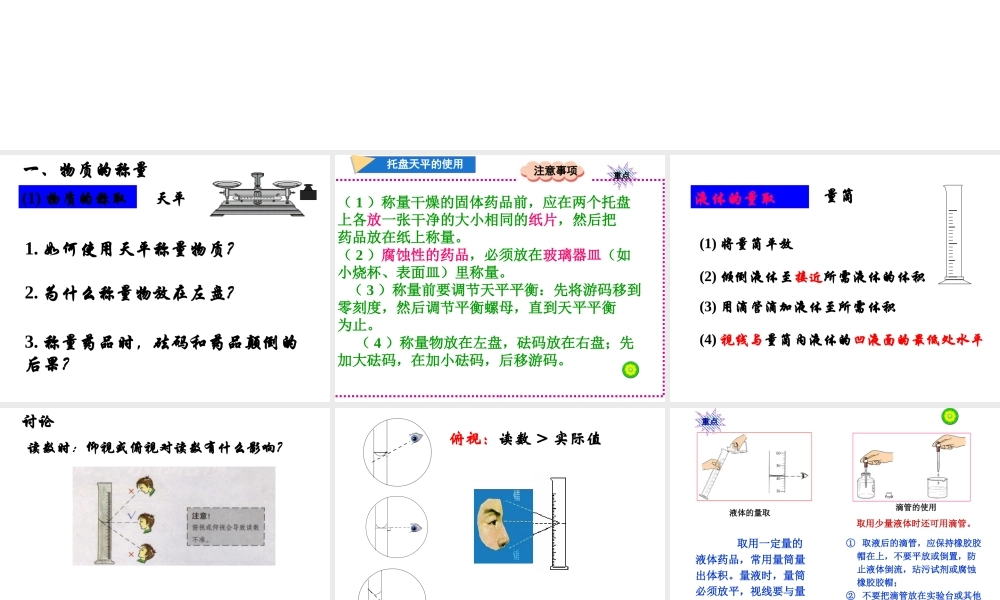Click the top eye-level circle diagram
Image resolution: width=1000 pixels, height=600 pixels.
tap(397, 452)
